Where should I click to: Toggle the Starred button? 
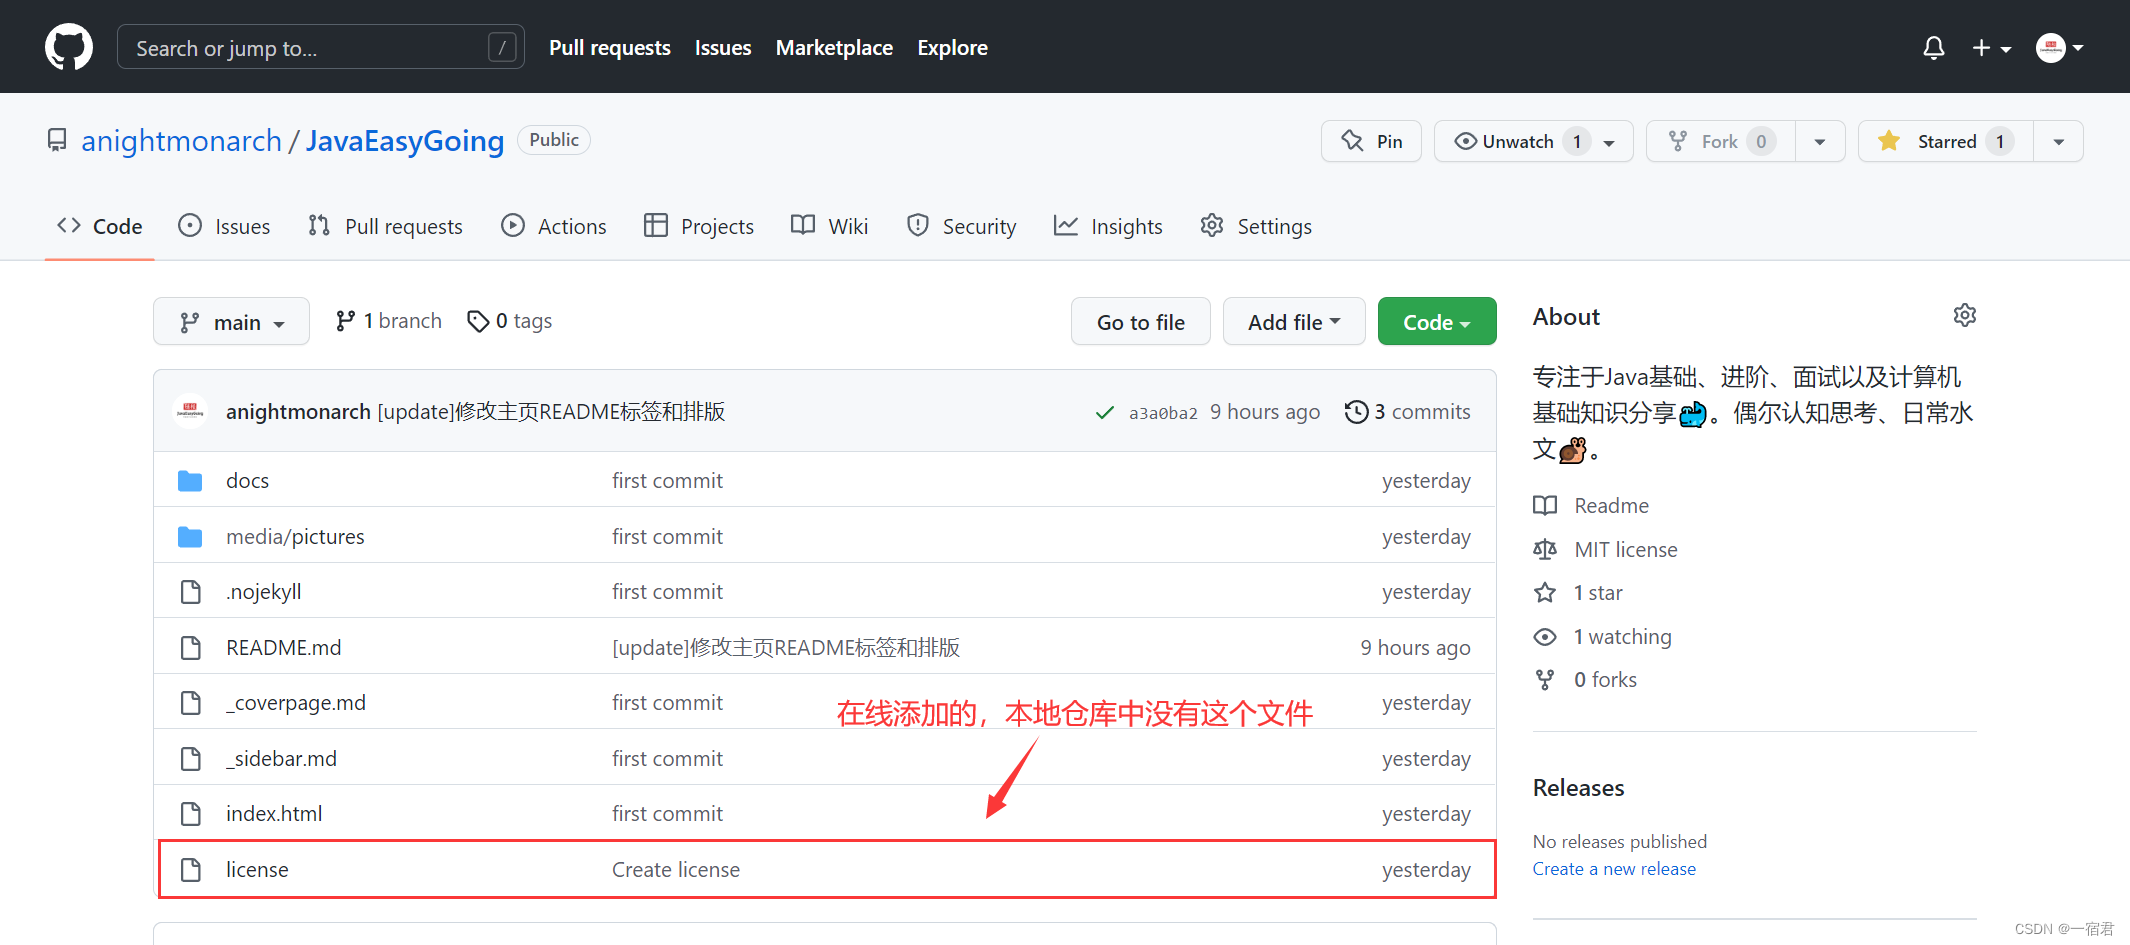click(1945, 141)
